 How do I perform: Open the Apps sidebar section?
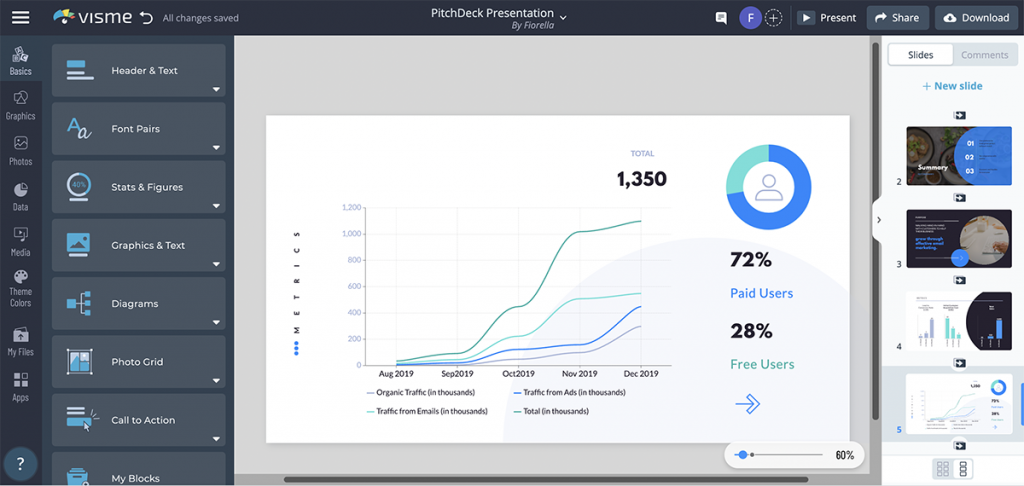pos(20,386)
